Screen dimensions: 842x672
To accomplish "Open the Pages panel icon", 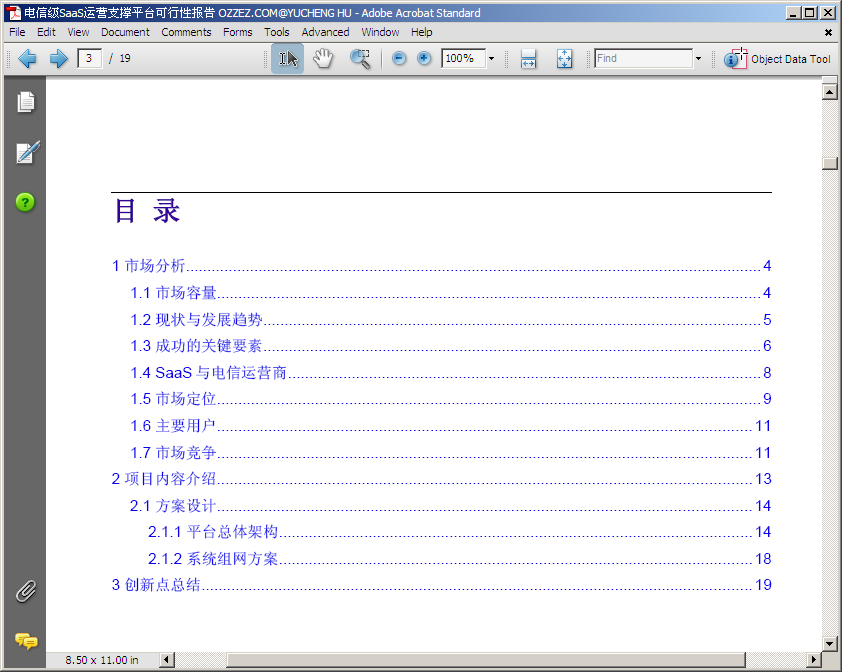I will click(26, 102).
